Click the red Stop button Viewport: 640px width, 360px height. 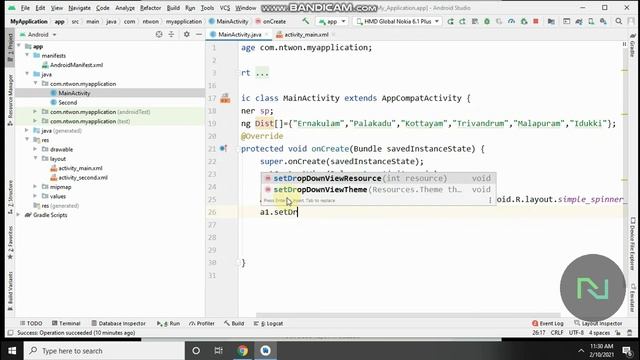coord(536,21)
